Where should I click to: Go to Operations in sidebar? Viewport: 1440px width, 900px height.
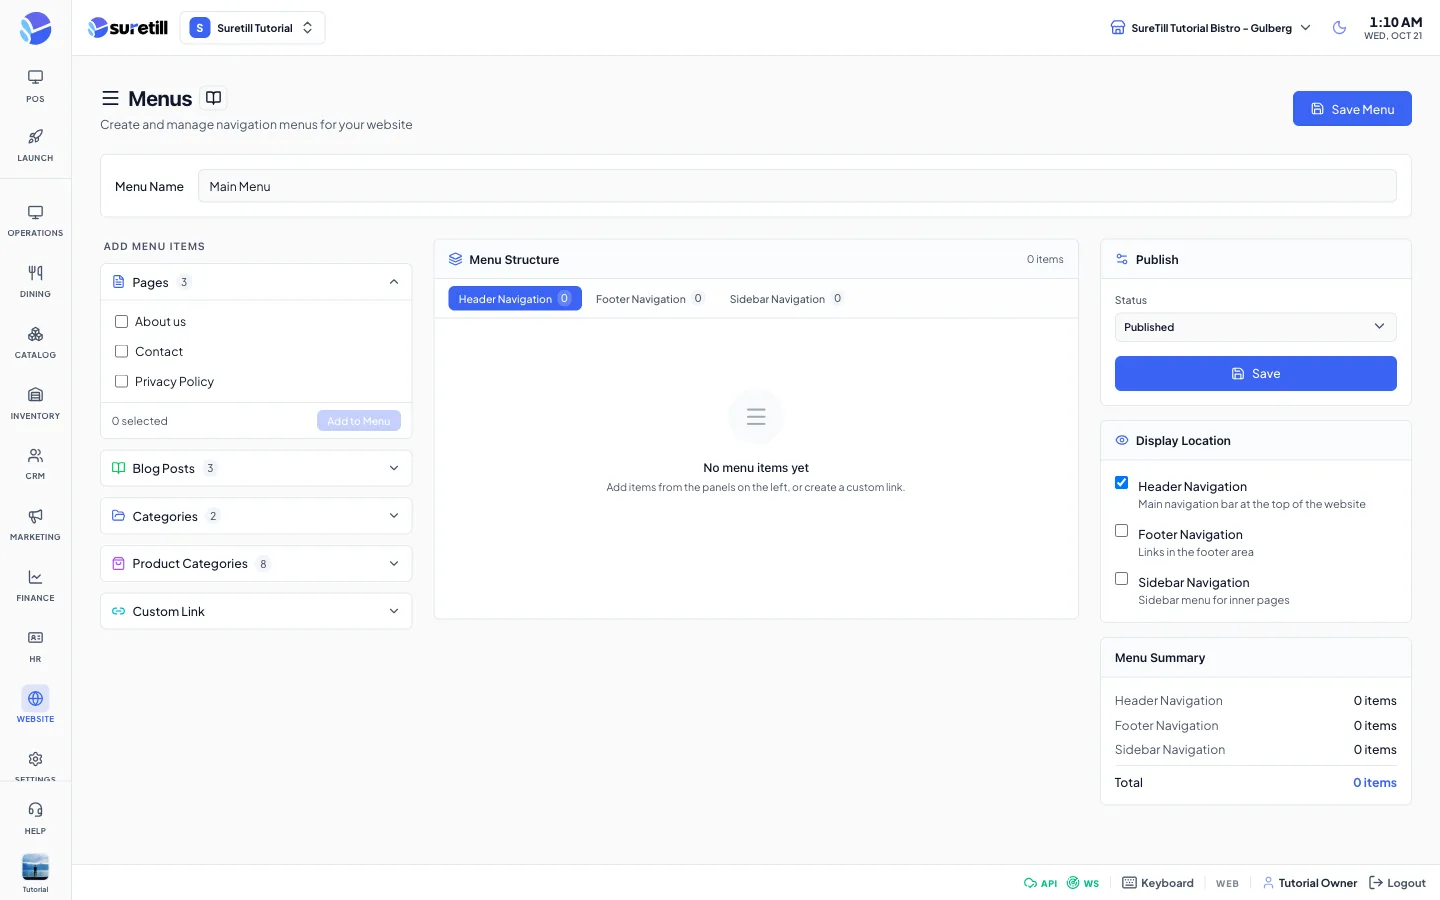click(35, 221)
